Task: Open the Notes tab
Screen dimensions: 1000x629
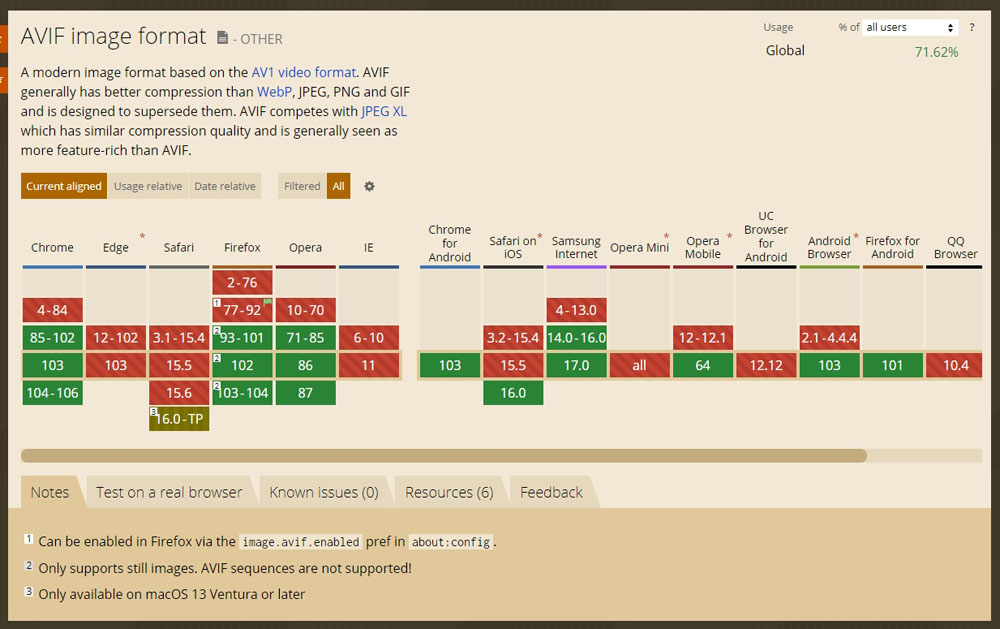Action: pyautogui.click(x=50, y=492)
